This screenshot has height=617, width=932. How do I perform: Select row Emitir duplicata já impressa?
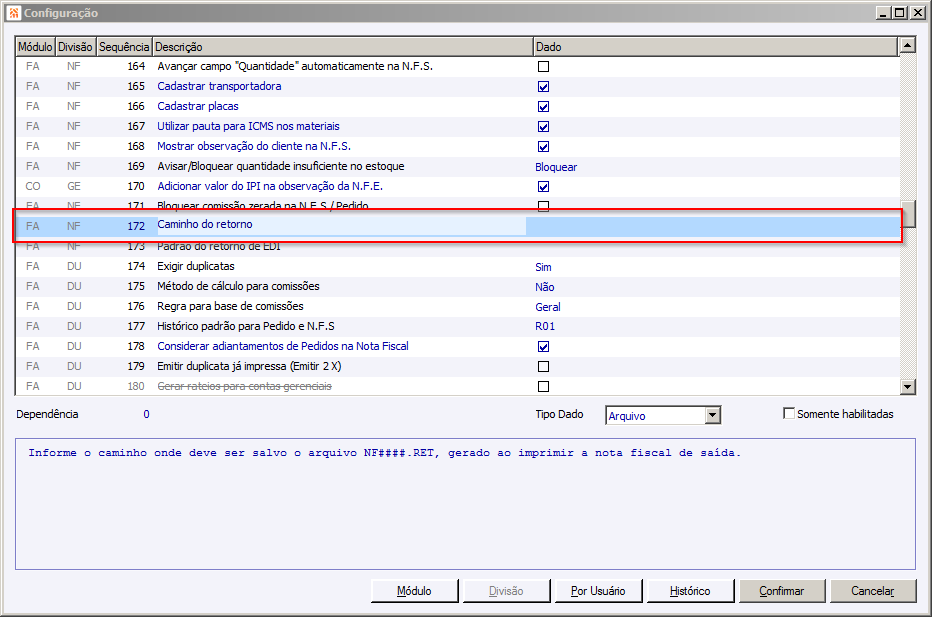458,366
